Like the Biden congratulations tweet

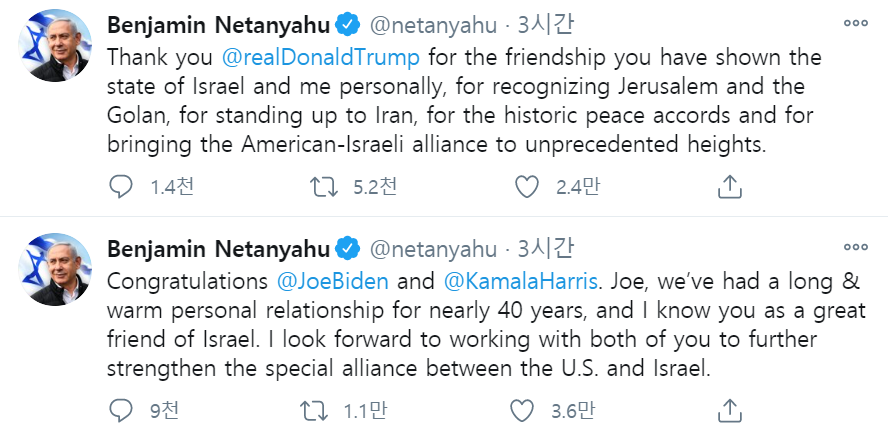522,409
